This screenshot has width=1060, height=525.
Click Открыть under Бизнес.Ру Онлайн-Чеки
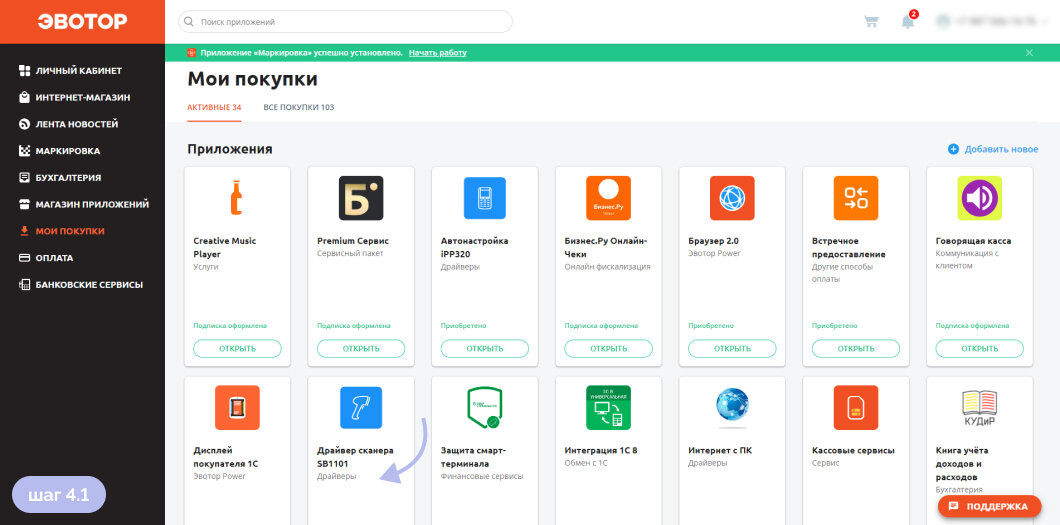608,349
